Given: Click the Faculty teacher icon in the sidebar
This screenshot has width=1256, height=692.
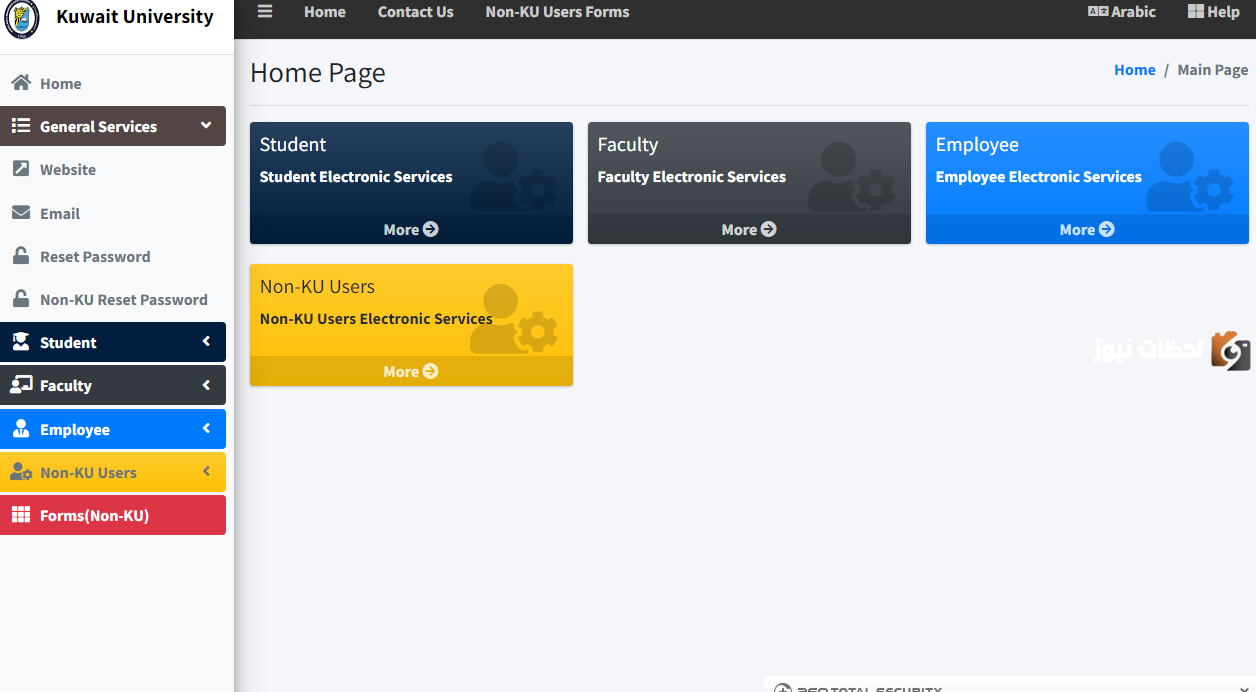Looking at the screenshot, I should [21, 385].
